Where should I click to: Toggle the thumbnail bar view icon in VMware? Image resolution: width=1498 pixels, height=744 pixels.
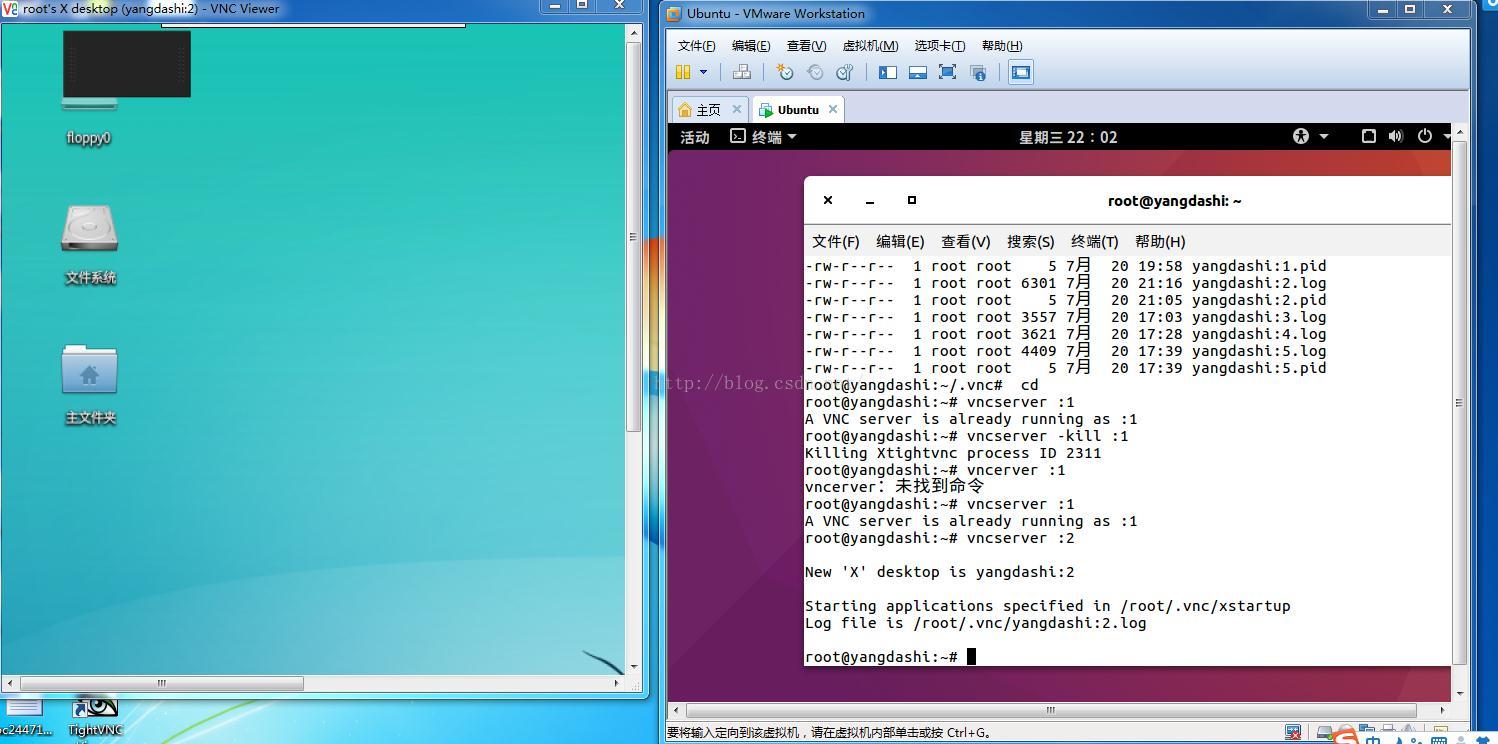(917, 72)
